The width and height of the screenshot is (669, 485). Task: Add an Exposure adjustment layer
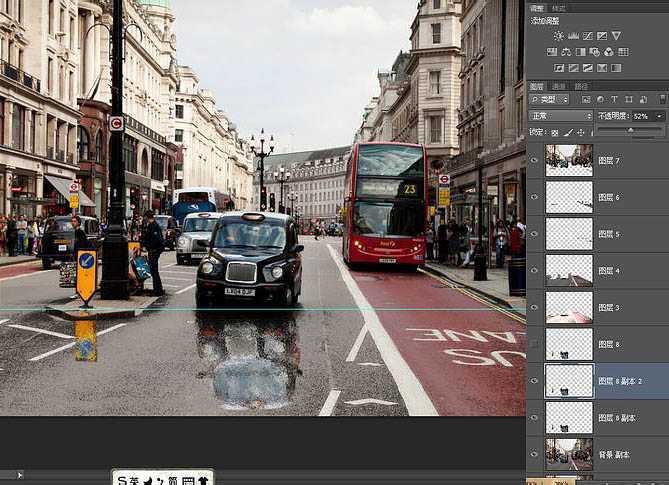tap(602, 36)
